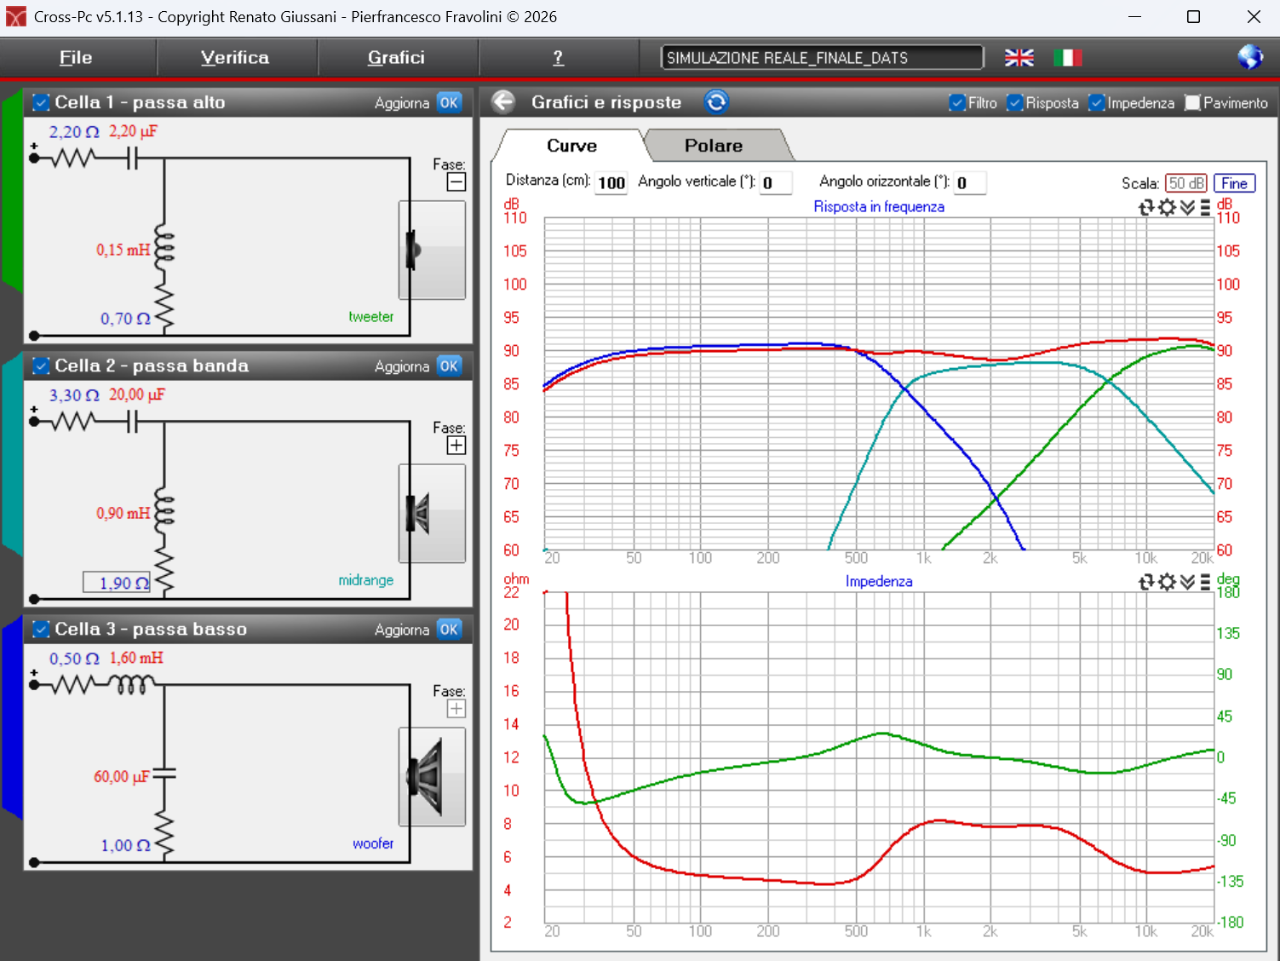
Task: Expand the impedance graph double-chevron menu
Action: (1187, 582)
